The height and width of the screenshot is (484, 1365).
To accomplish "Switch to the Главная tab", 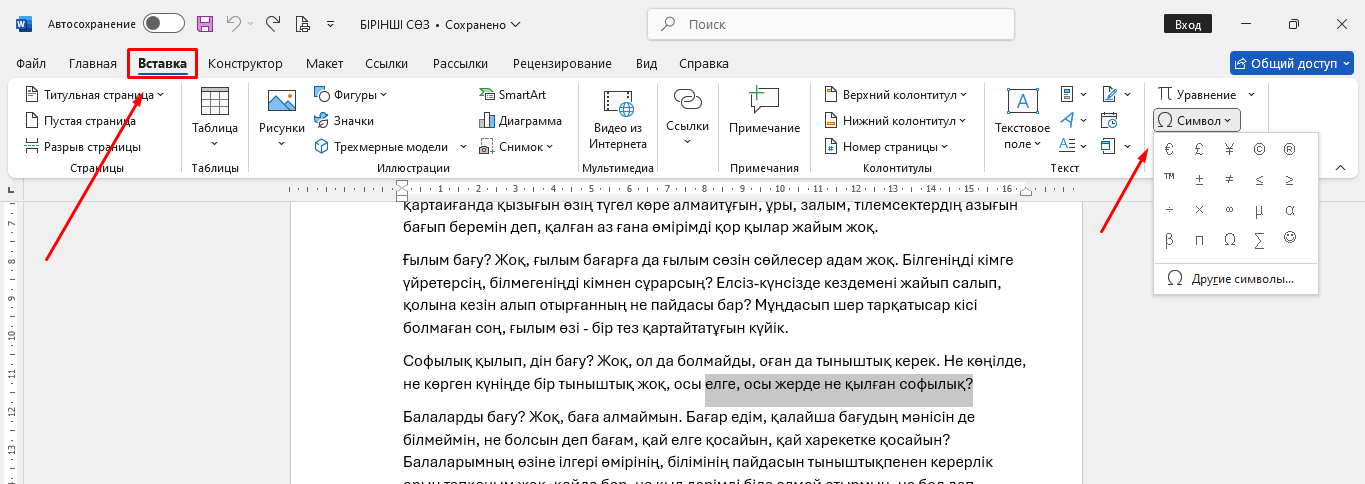I will click(x=93, y=64).
